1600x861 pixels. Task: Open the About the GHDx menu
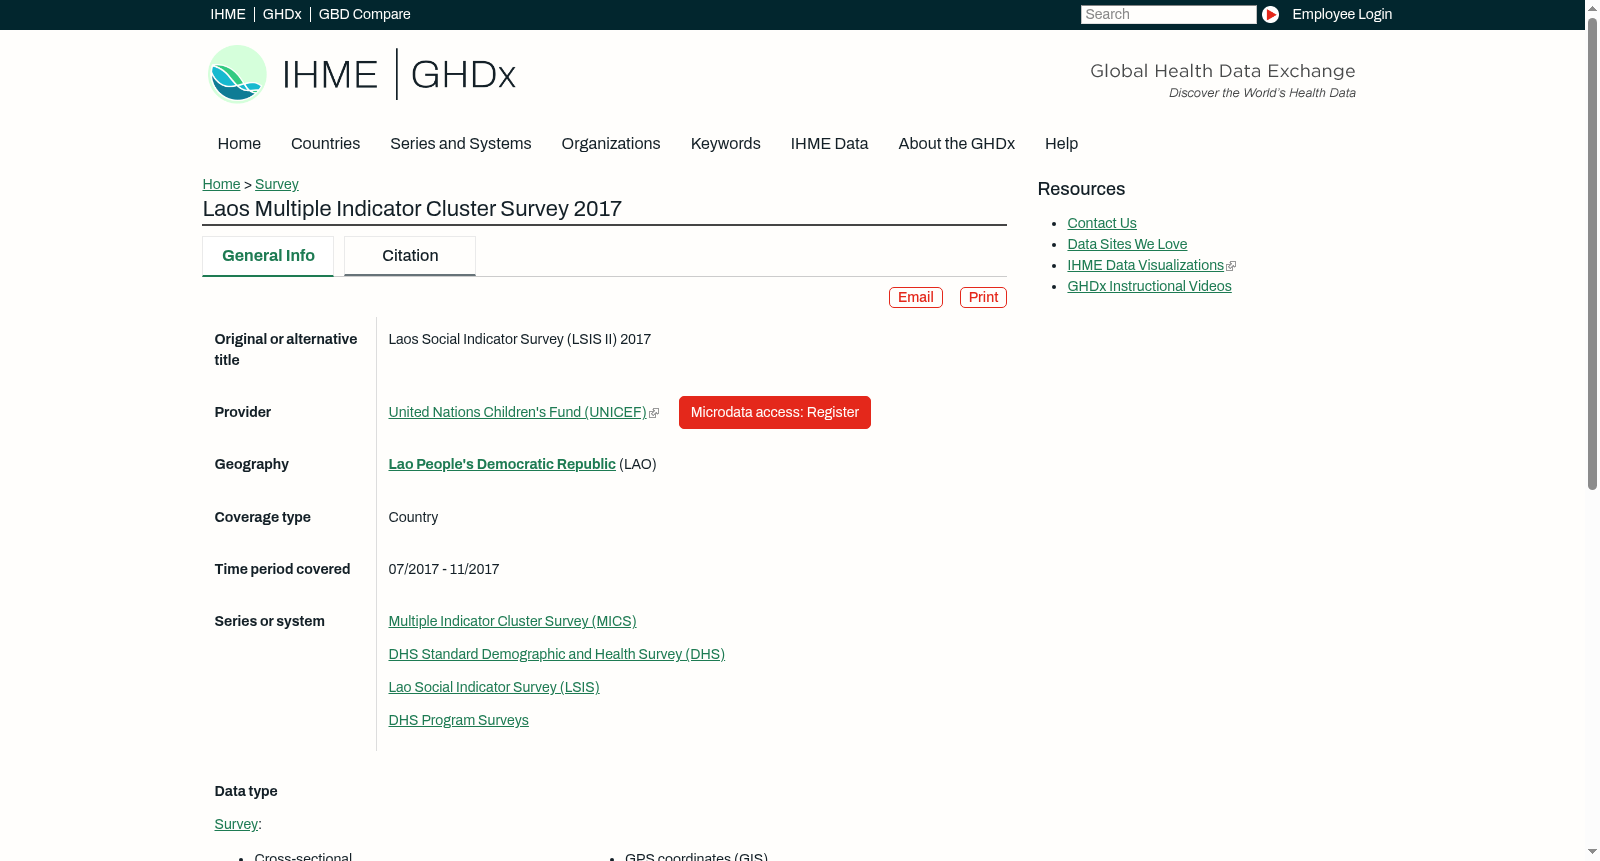click(957, 144)
